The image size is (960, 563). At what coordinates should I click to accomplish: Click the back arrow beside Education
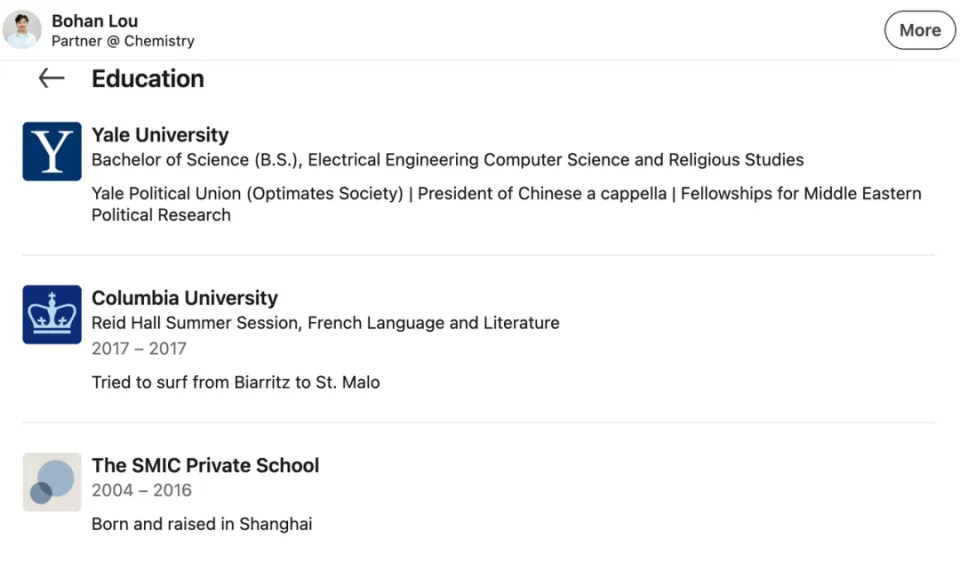(51, 78)
